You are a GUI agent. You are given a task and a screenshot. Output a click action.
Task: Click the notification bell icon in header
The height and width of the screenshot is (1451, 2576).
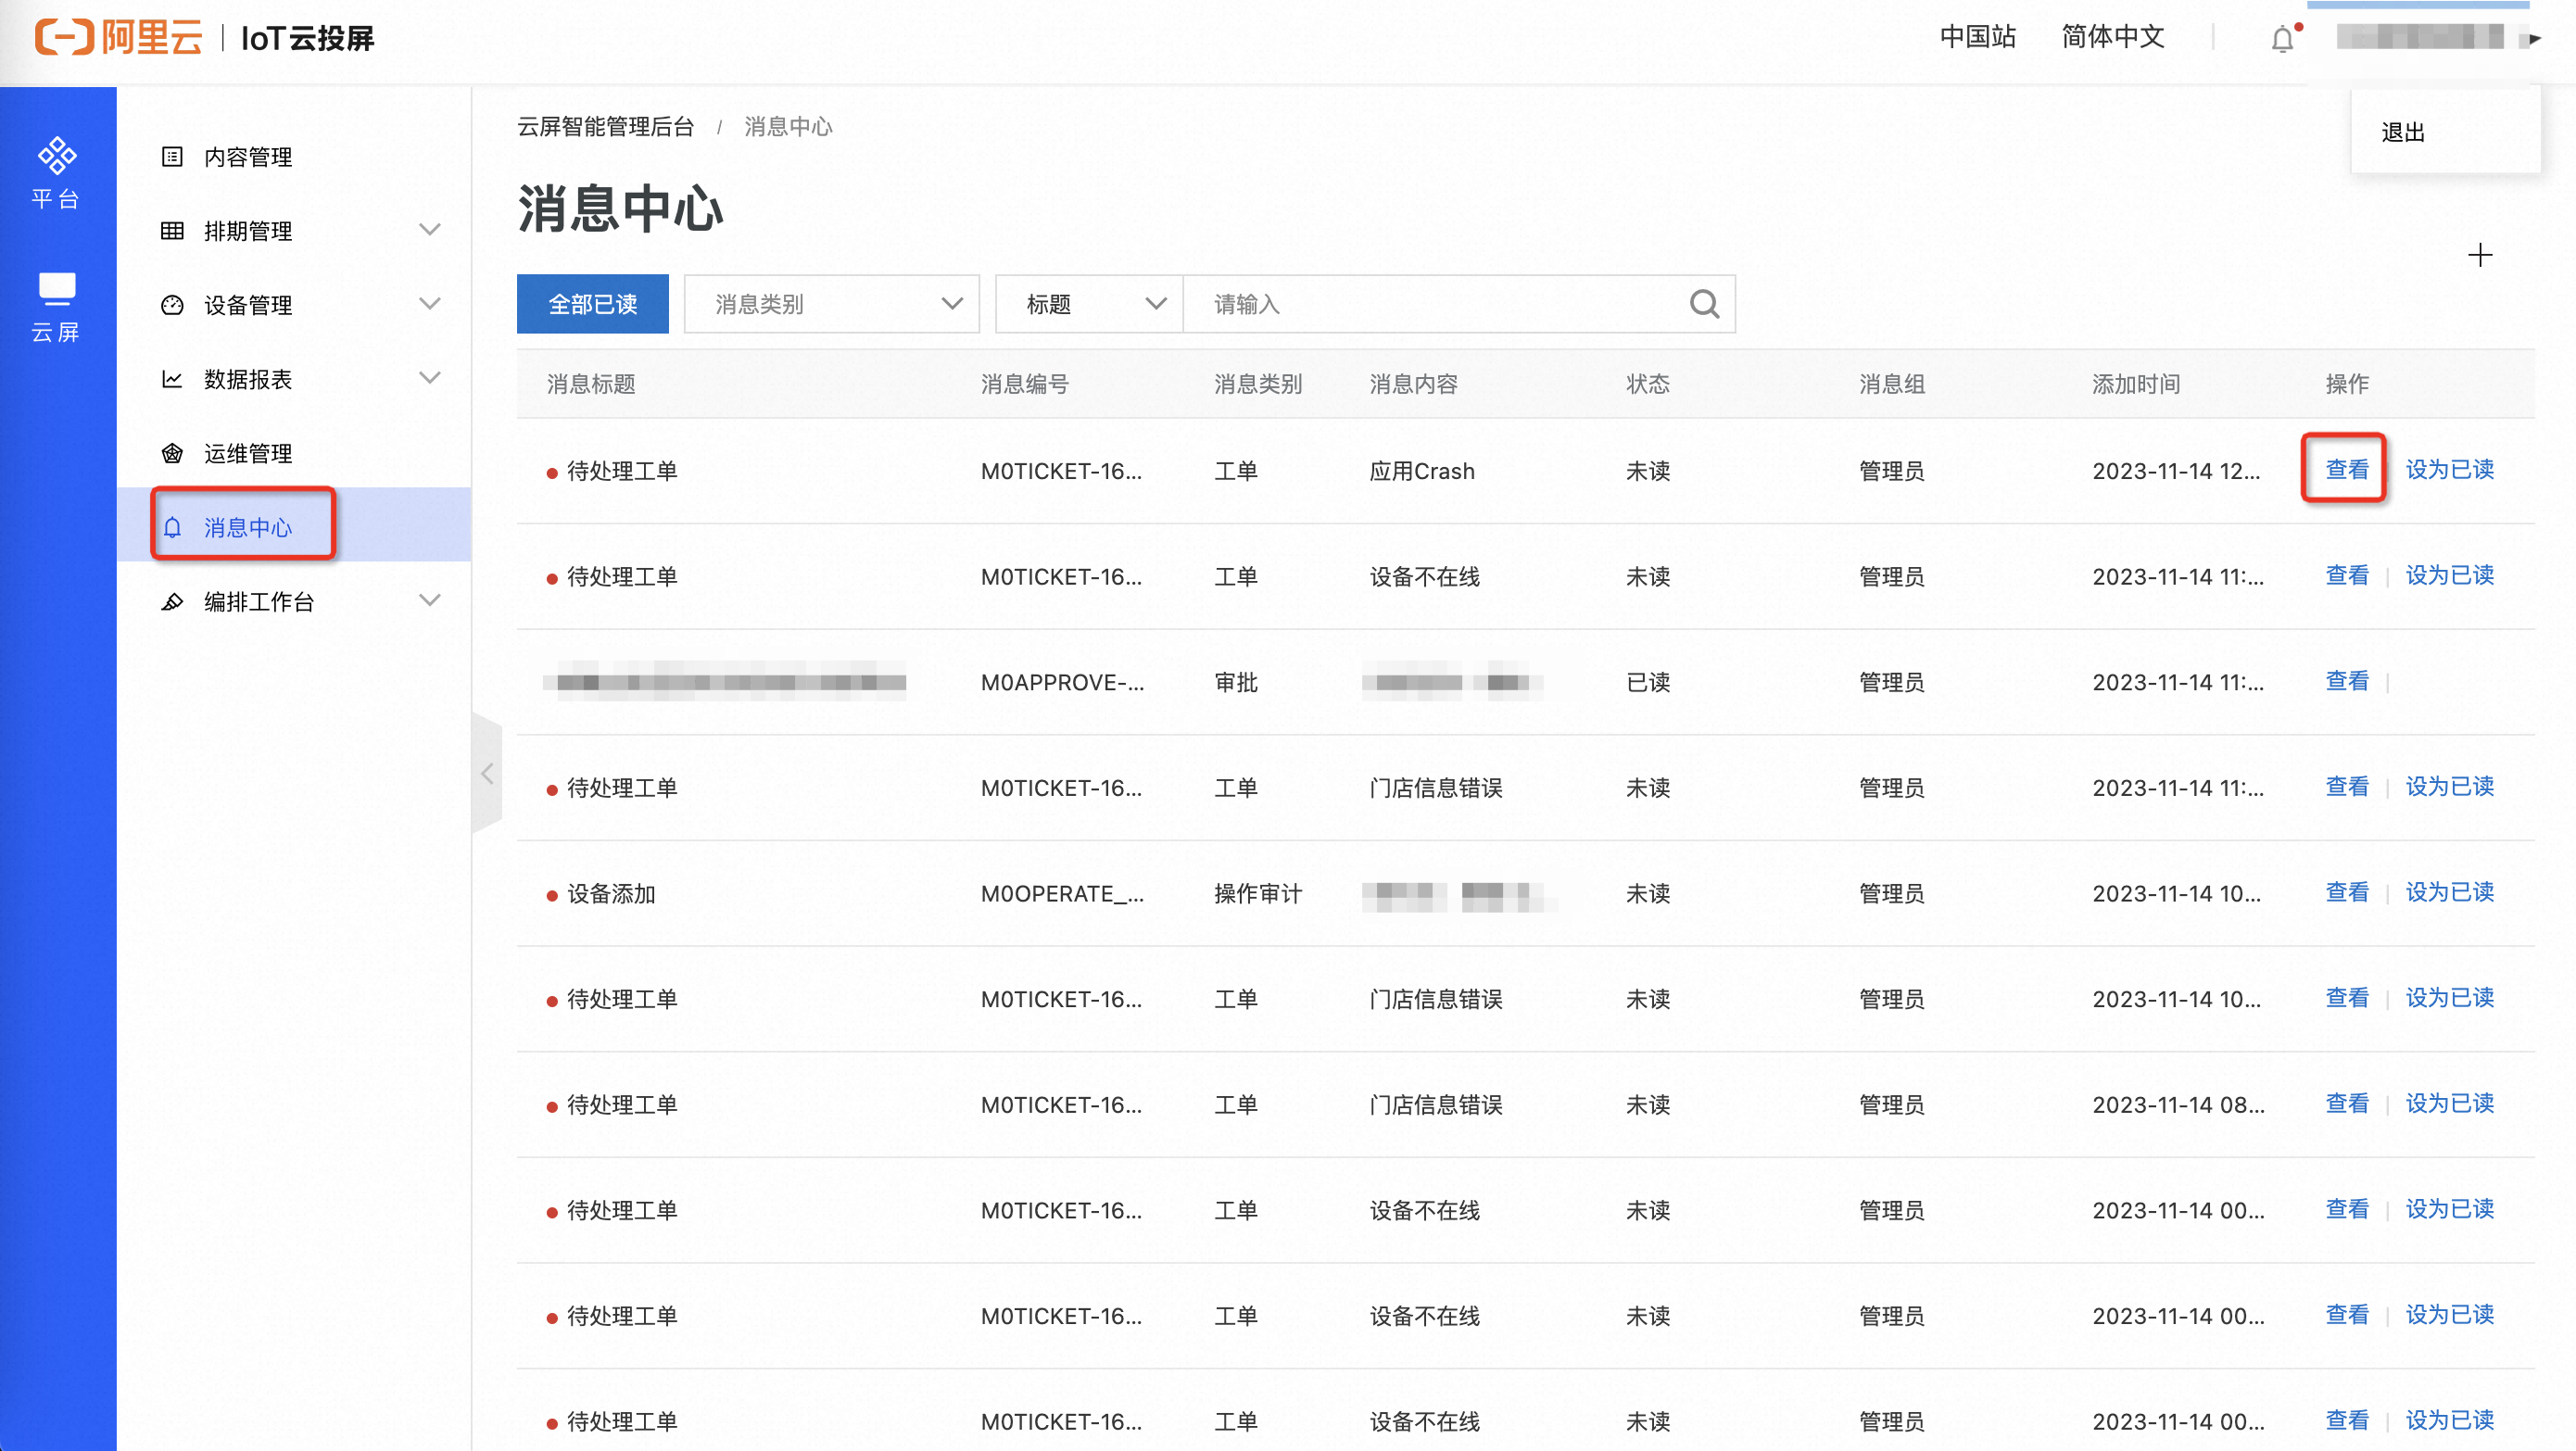point(2283,39)
